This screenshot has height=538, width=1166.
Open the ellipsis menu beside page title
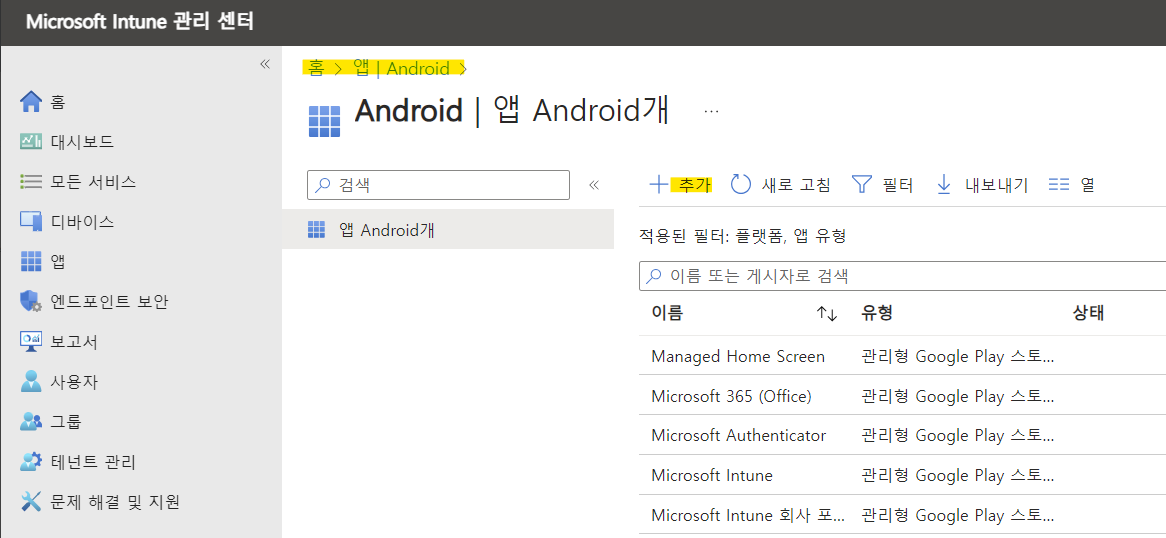coord(711,111)
